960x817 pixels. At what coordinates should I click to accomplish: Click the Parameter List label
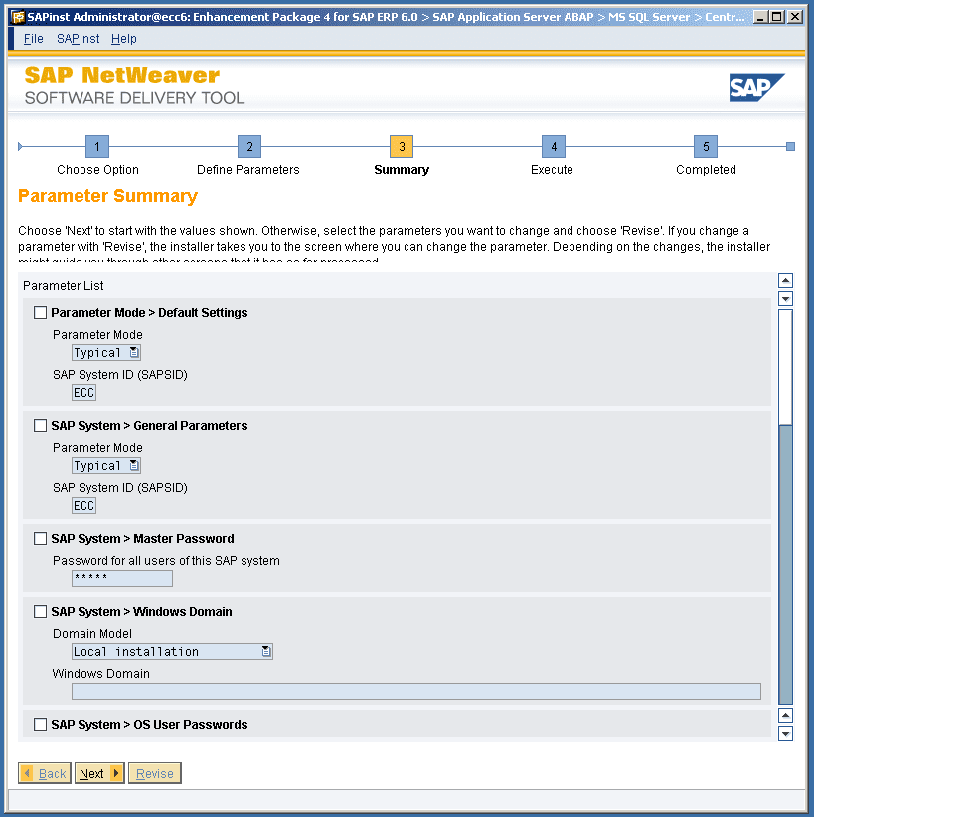(x=63, y=285)
